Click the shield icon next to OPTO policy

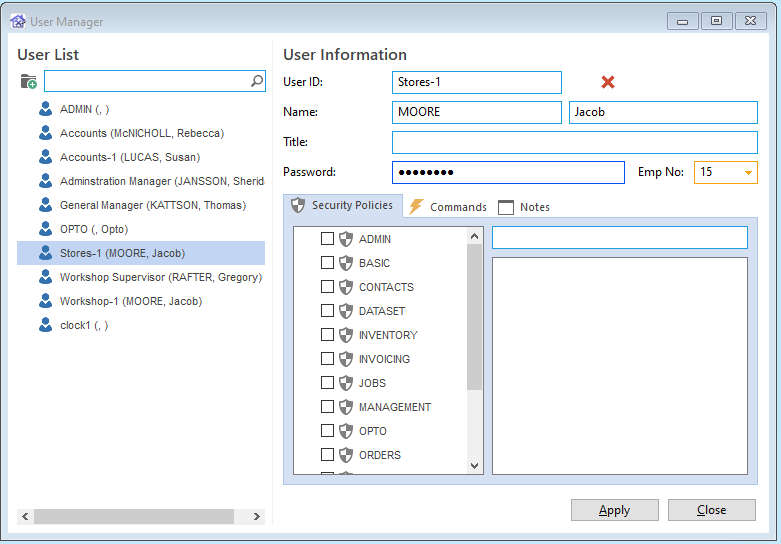click(x=346, y=431)
